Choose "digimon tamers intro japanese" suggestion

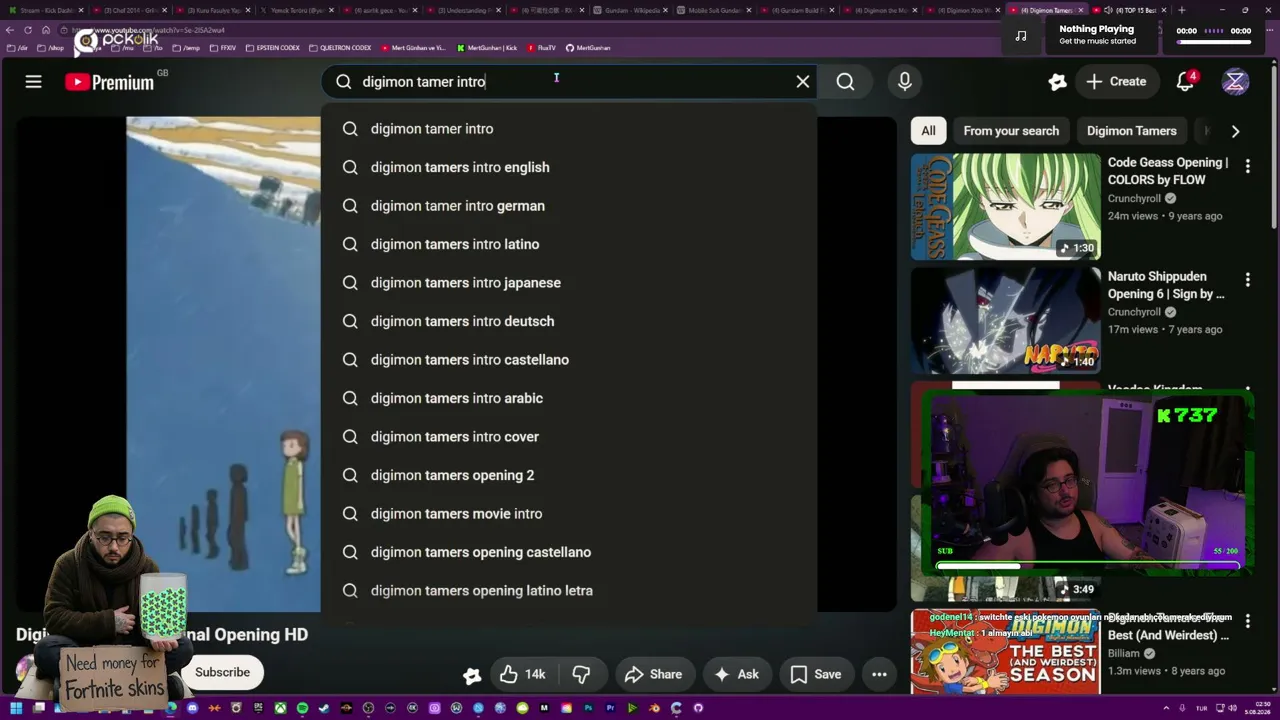[569, 283]
